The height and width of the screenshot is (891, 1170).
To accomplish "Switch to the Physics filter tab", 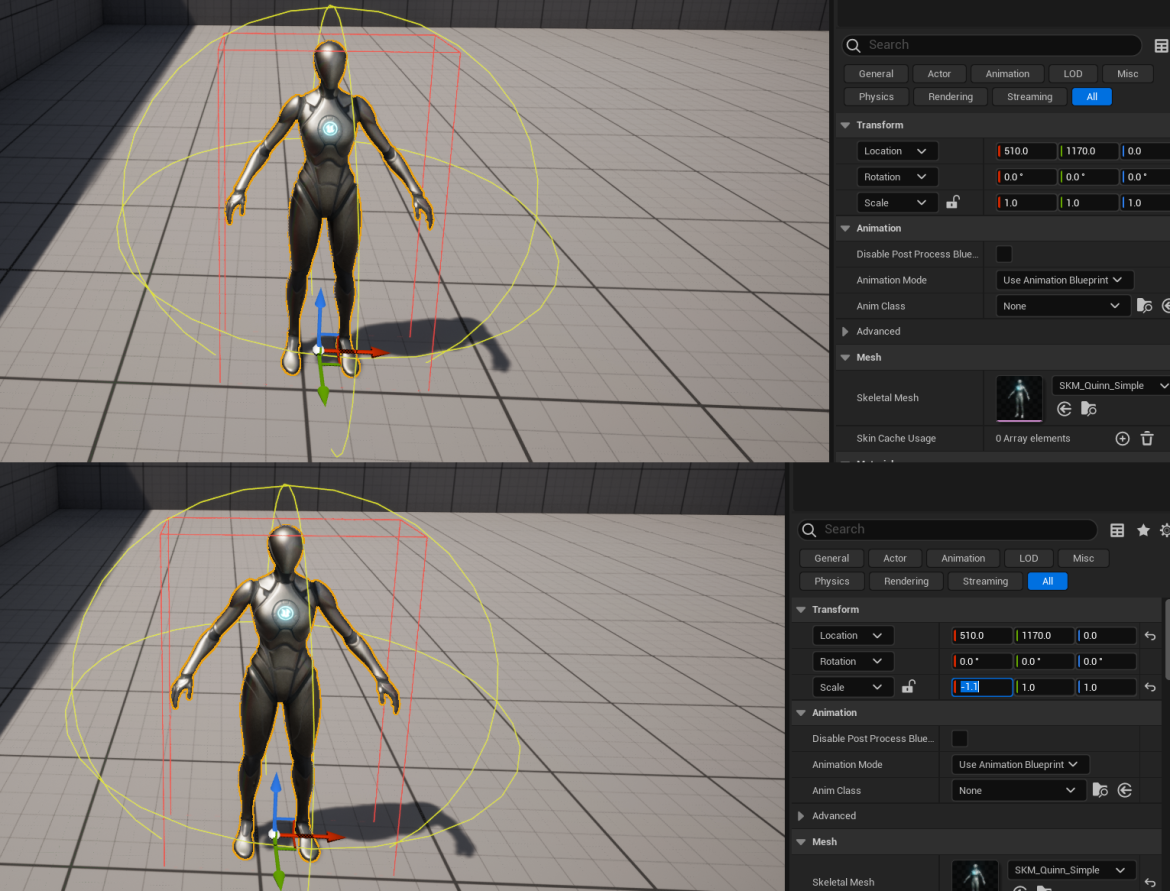I will point(876,96).
